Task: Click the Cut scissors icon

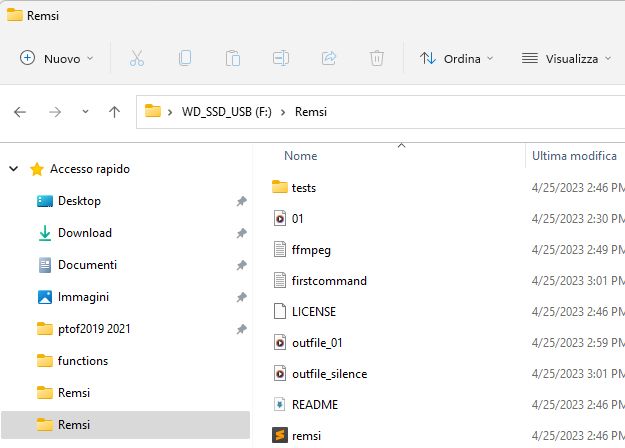Action: point(137,58)
